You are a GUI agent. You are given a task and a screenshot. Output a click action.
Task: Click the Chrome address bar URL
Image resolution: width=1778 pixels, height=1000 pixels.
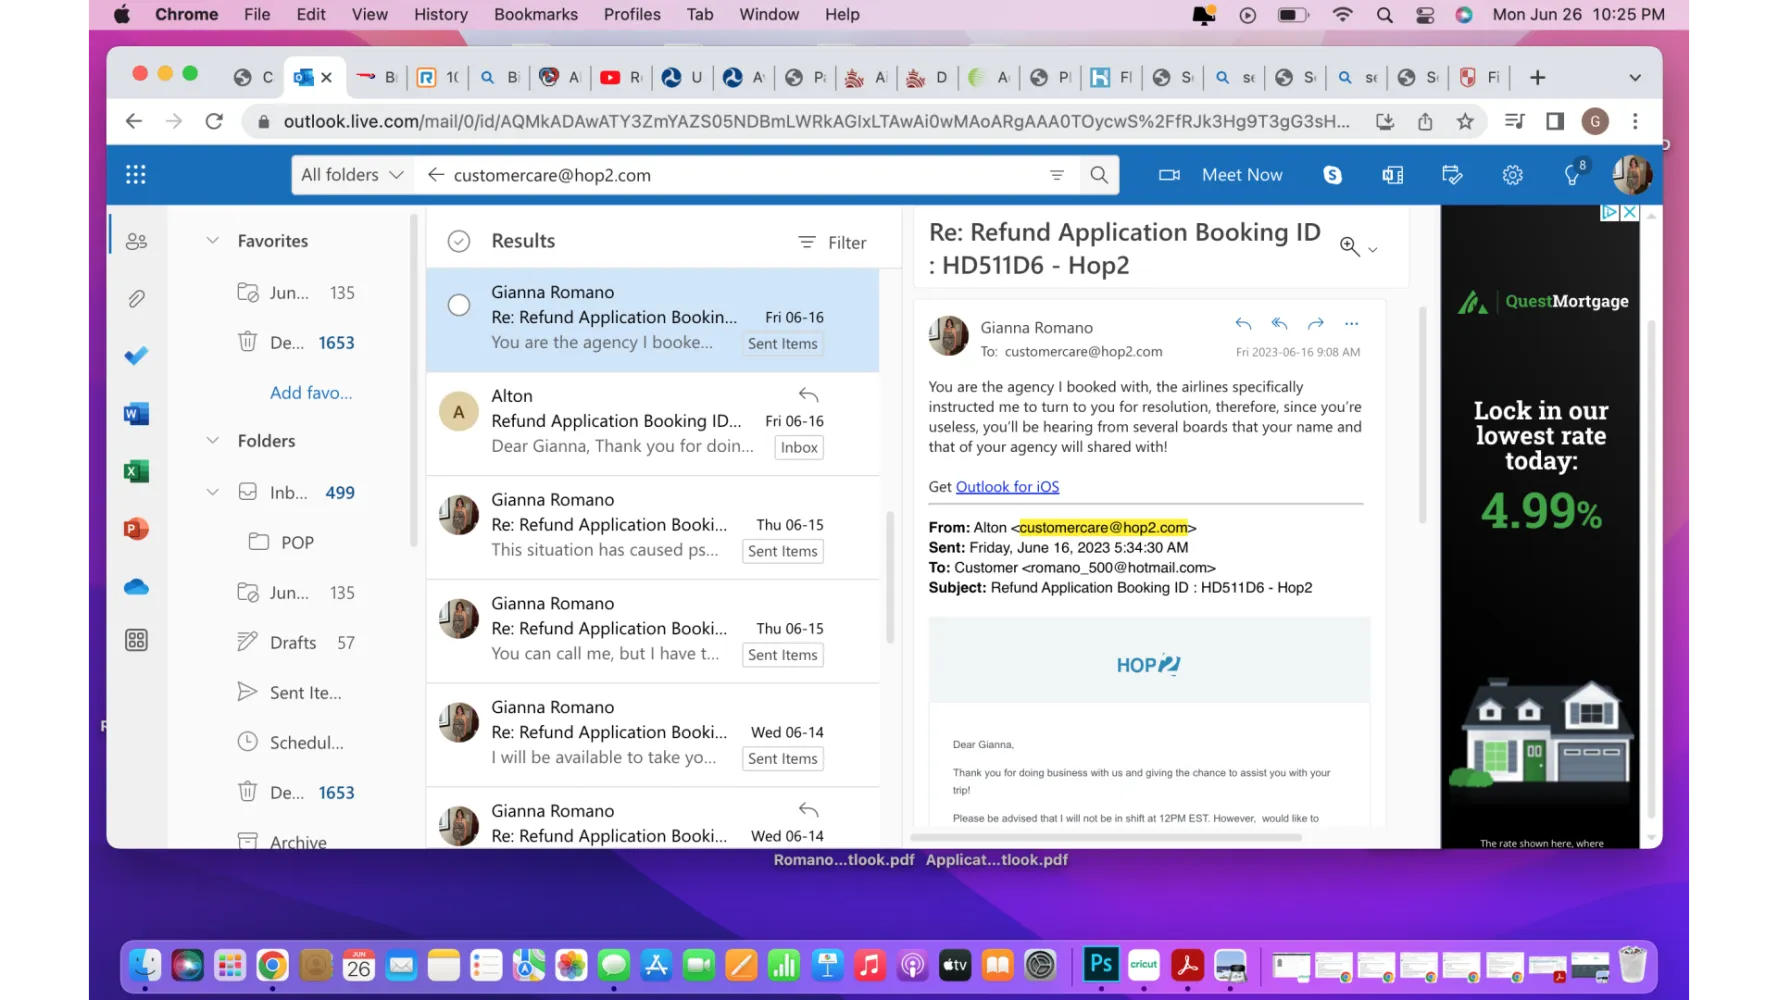tap(815, 121)
